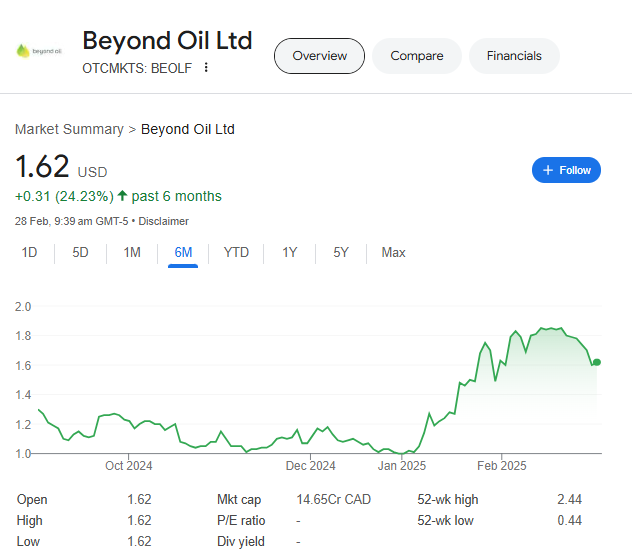Screen dimensions: 632x560
Task: Click the current price dot on chart
Action: 597,362
